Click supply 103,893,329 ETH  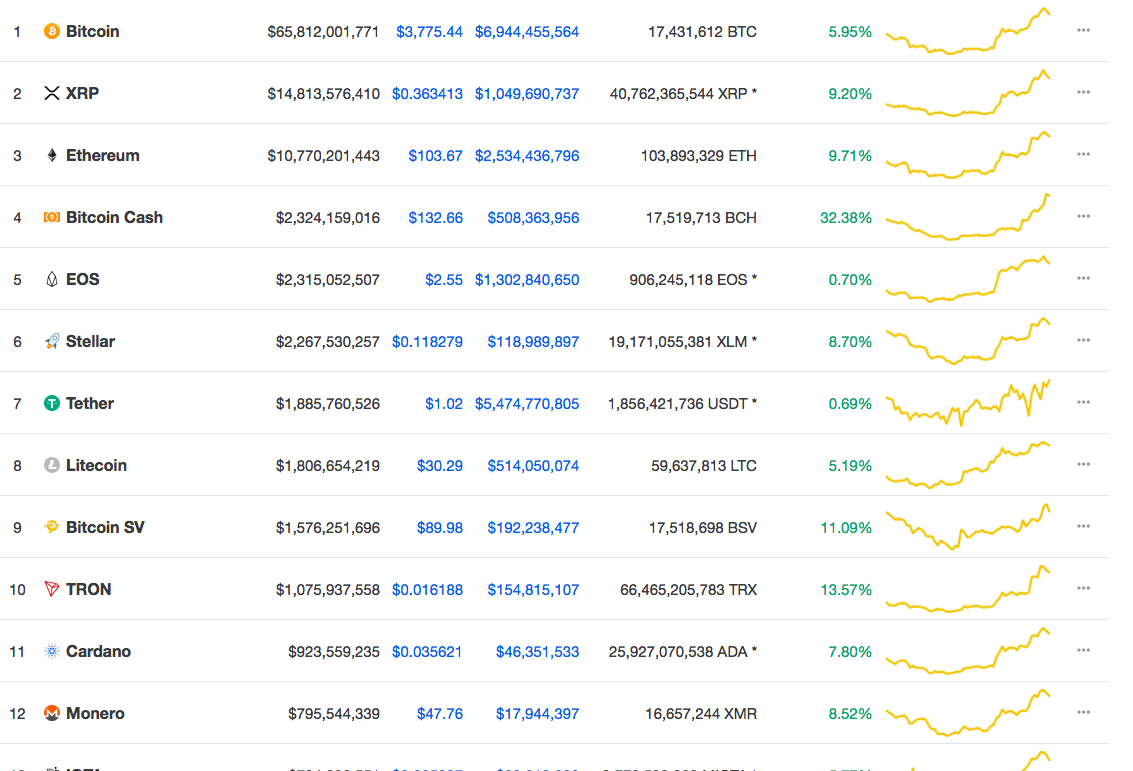[699, 156]
